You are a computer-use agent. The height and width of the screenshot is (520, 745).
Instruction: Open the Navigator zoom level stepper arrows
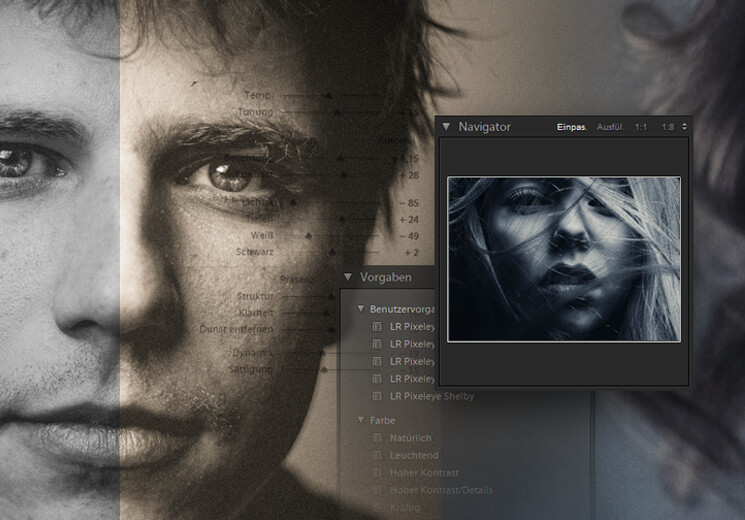pos(684,126)
